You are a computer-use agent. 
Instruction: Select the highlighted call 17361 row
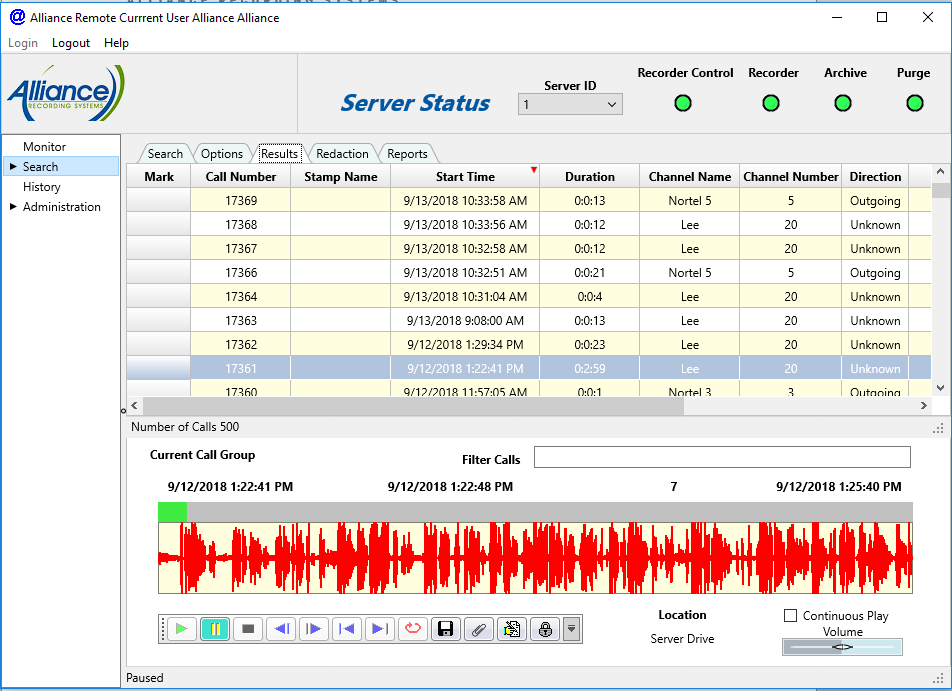529,369
